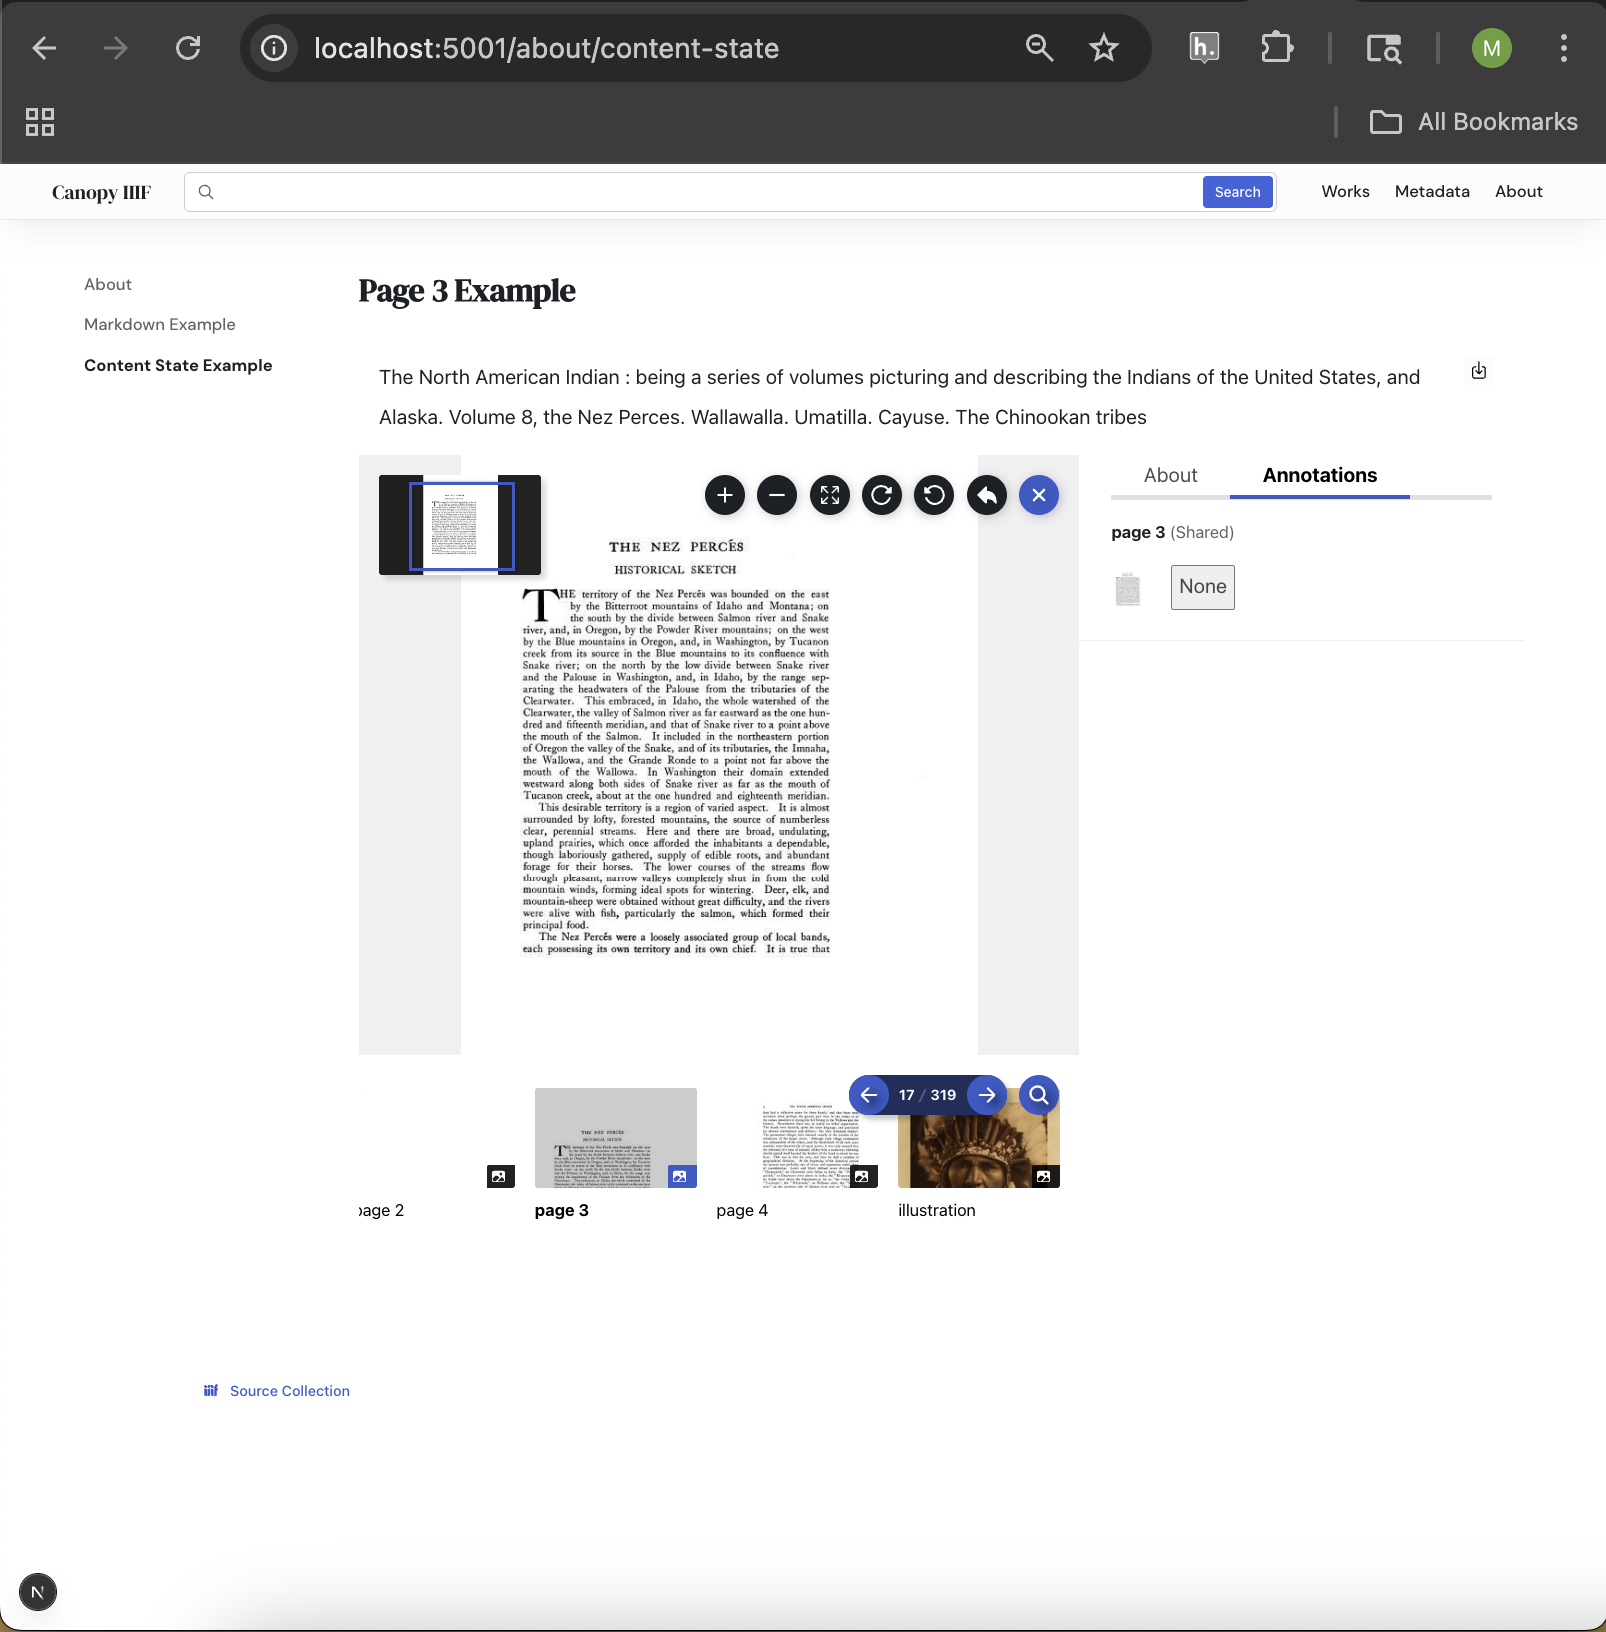Open the None annotations dropdown

pos(1202,587)
